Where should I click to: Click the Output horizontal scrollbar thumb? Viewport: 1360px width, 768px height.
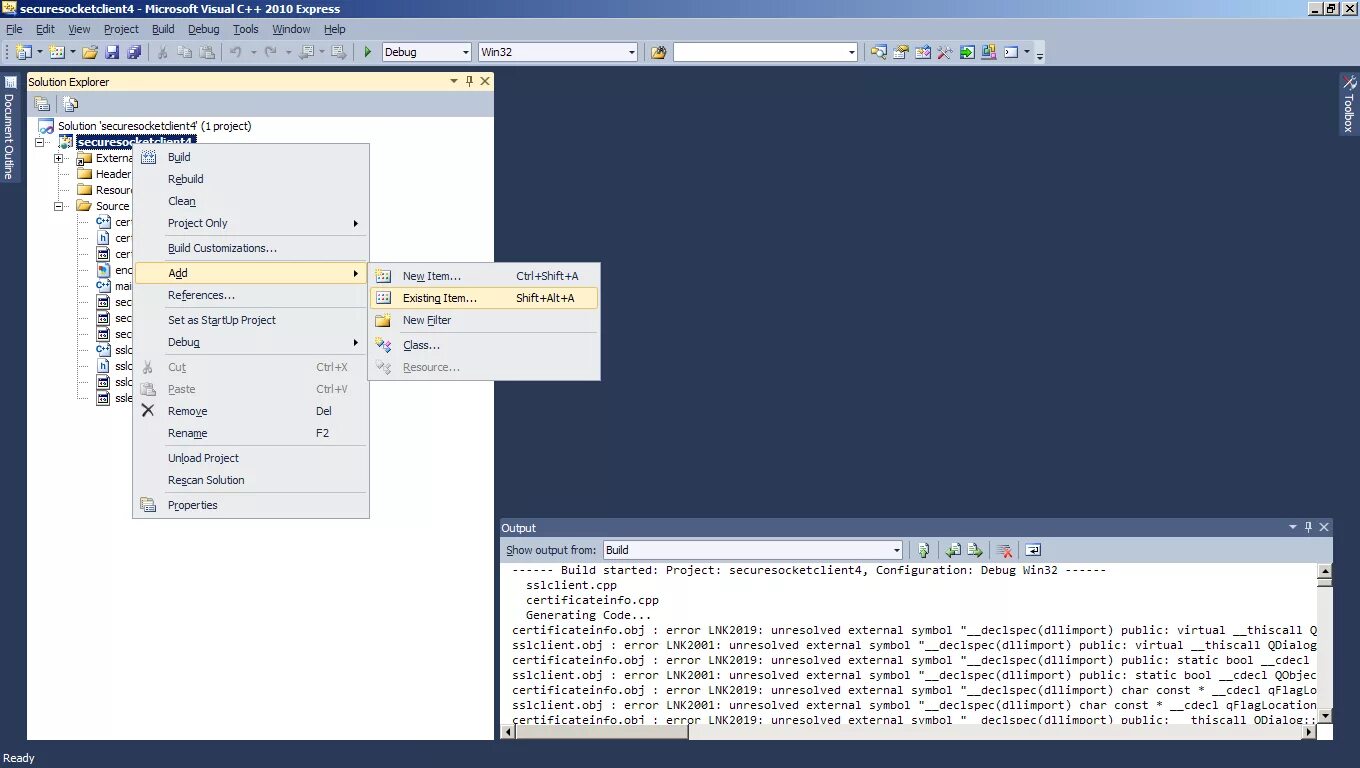coord(602,732)
